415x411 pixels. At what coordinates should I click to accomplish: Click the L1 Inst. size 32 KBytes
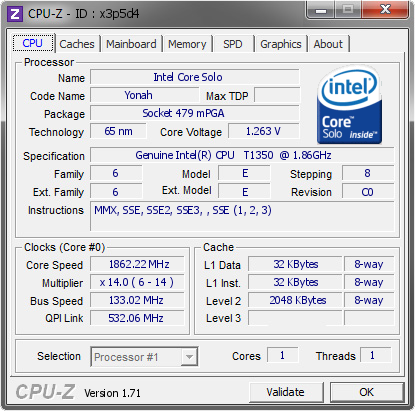click(295, 282)
